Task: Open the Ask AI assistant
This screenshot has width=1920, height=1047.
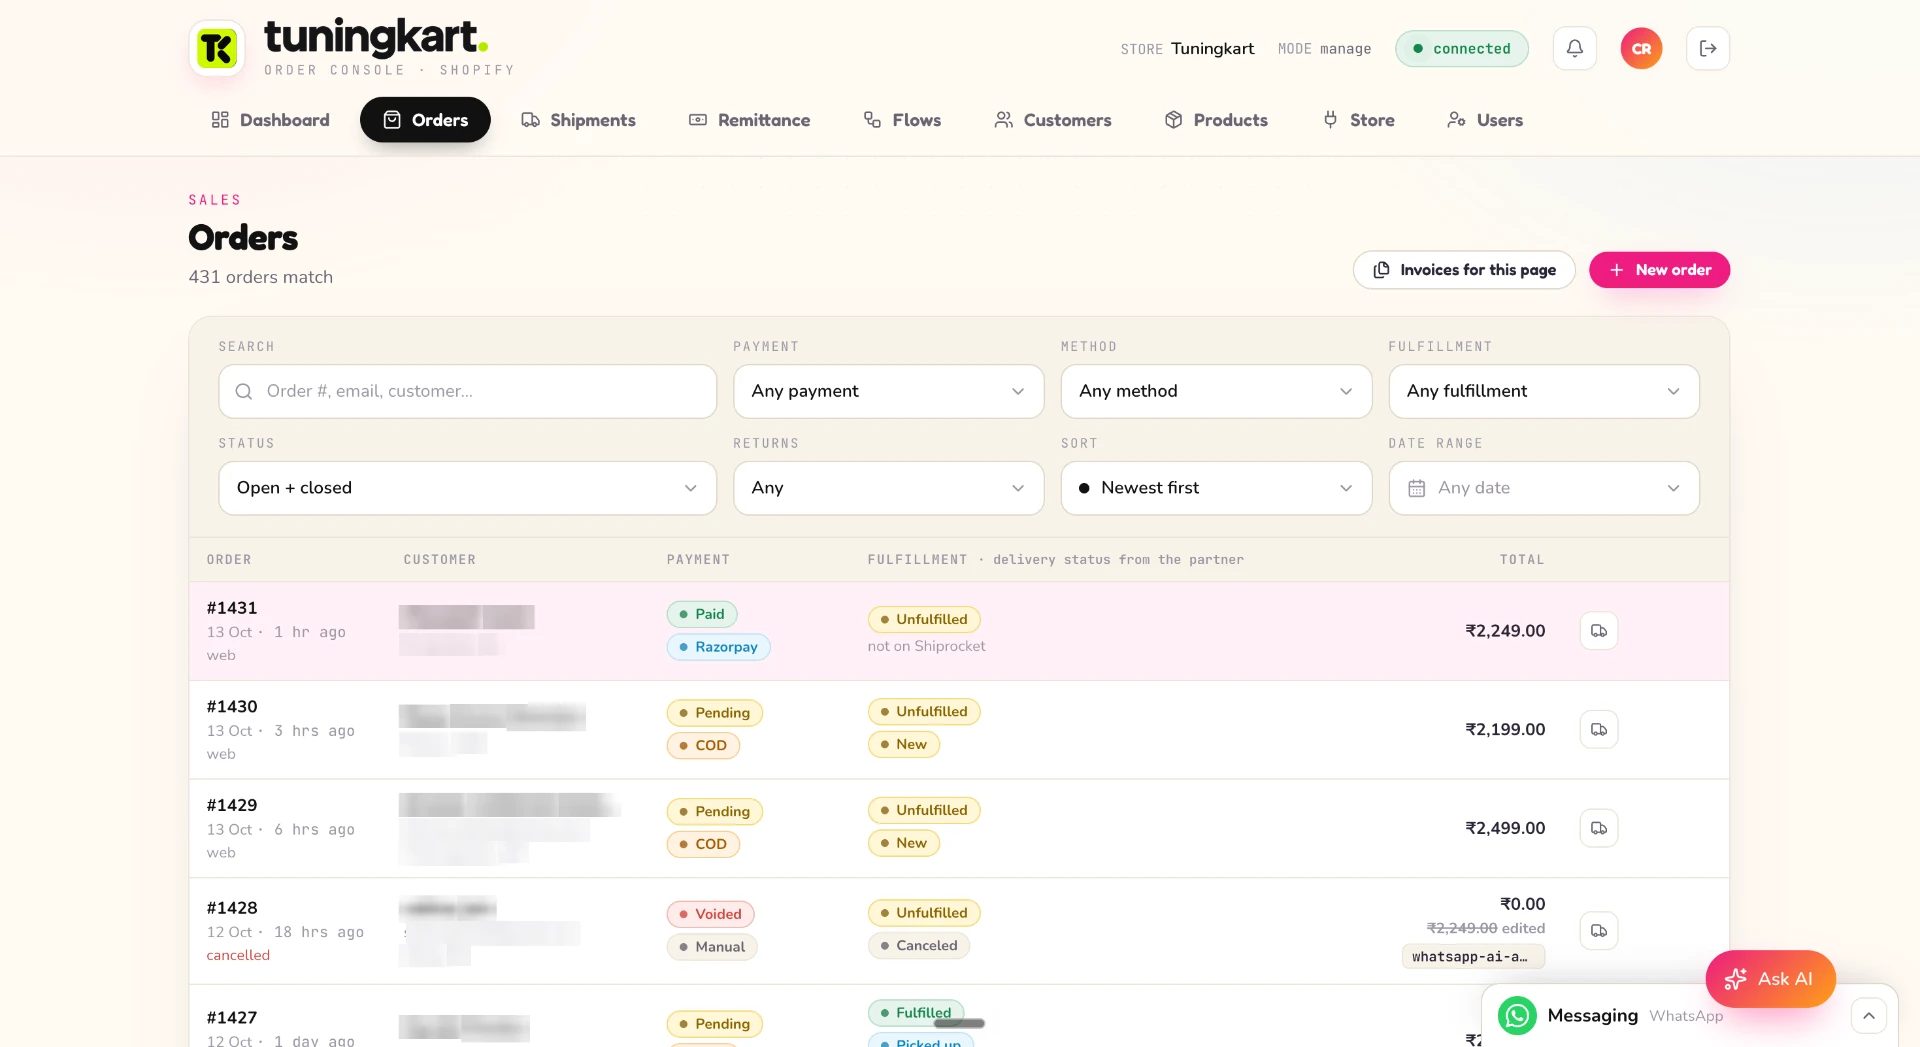Action: (x=1770, y=979)
